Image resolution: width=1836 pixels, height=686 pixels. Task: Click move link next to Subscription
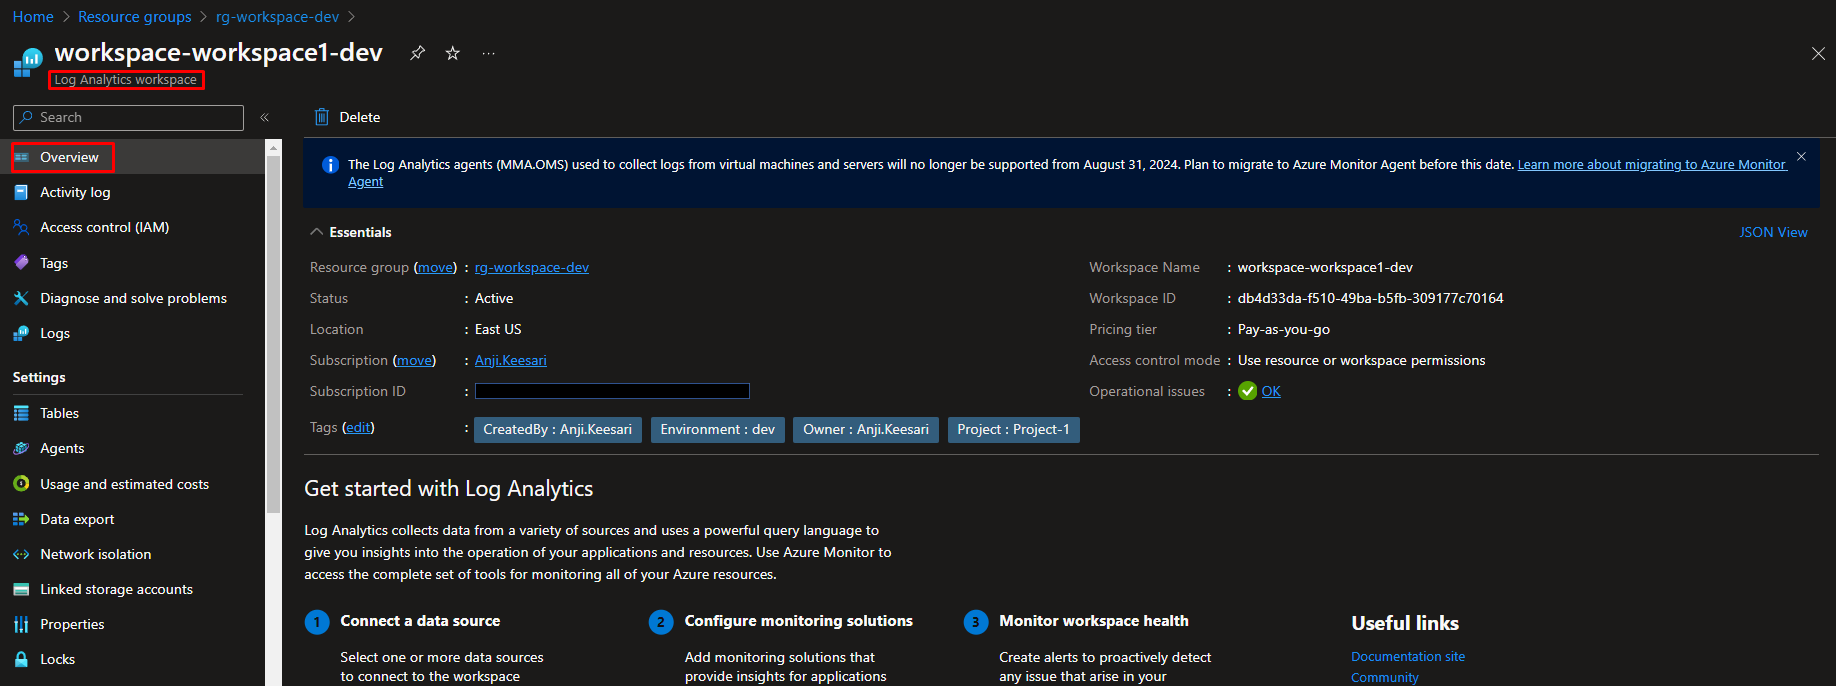click(414, 360)
